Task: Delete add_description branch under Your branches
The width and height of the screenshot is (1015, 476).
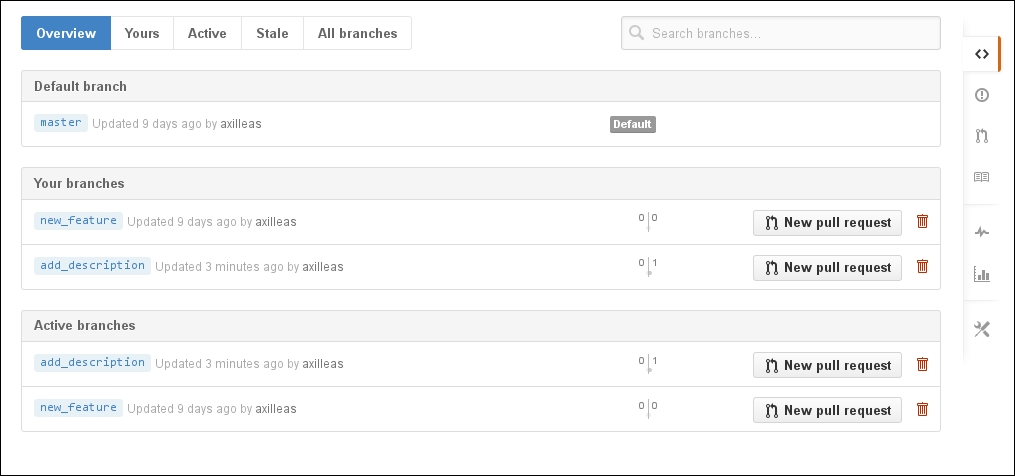Action: tap(922, 266)
